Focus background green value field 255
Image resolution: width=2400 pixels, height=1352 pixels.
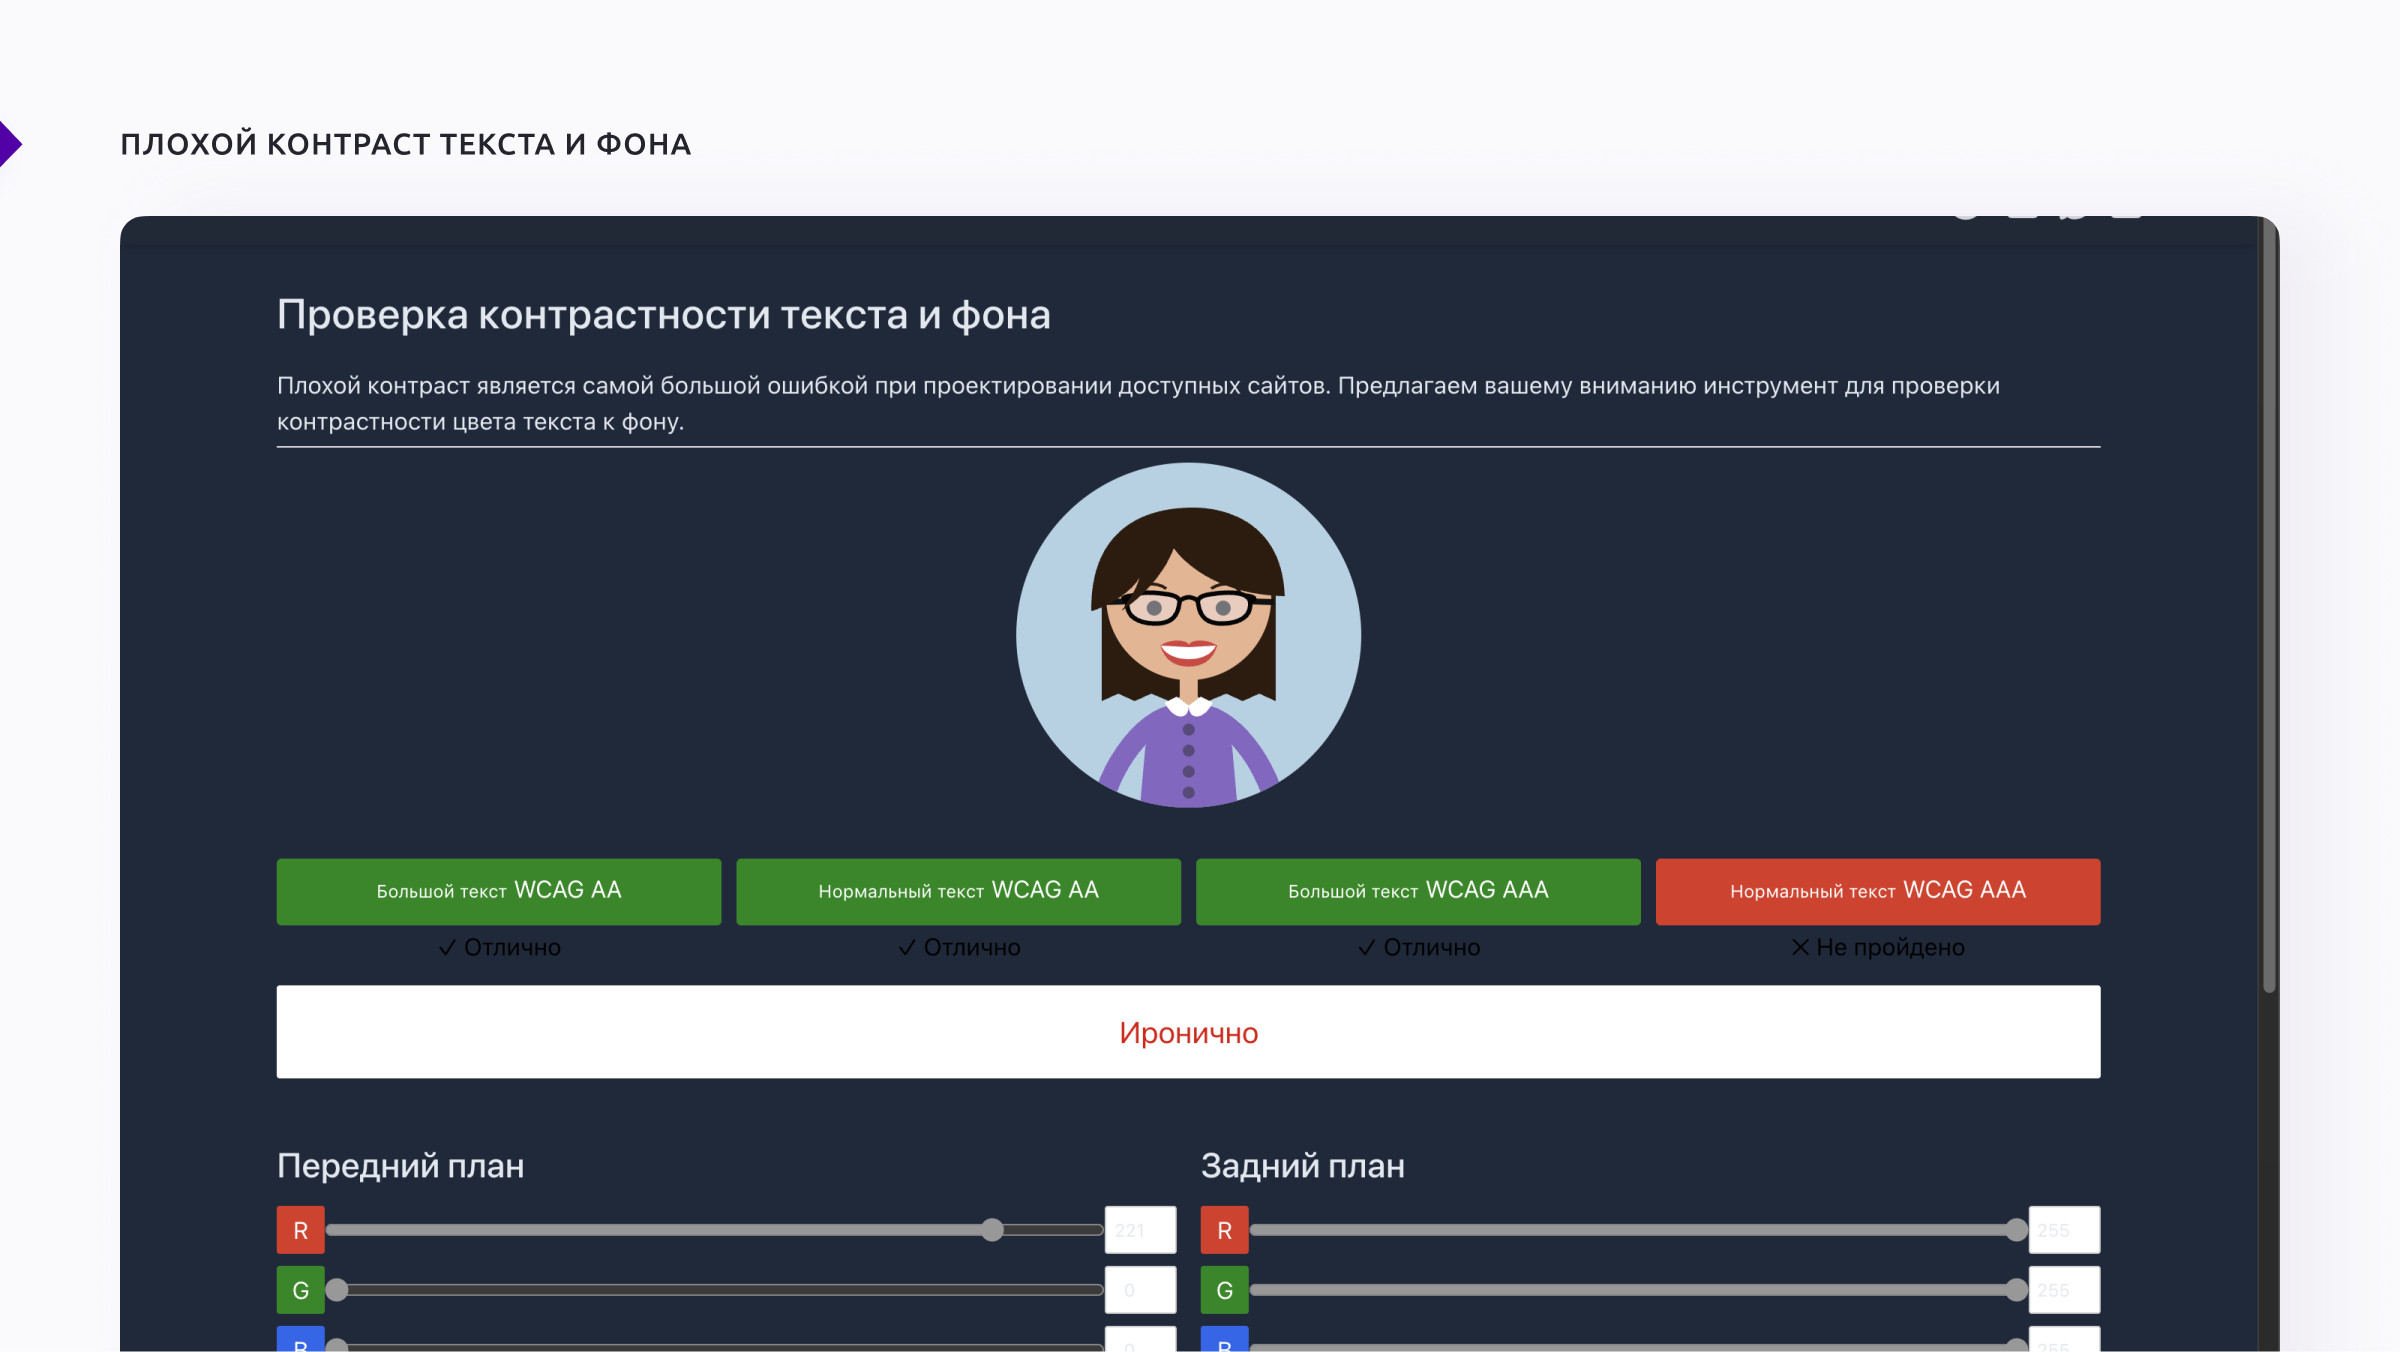[x=2064, y=1290]
